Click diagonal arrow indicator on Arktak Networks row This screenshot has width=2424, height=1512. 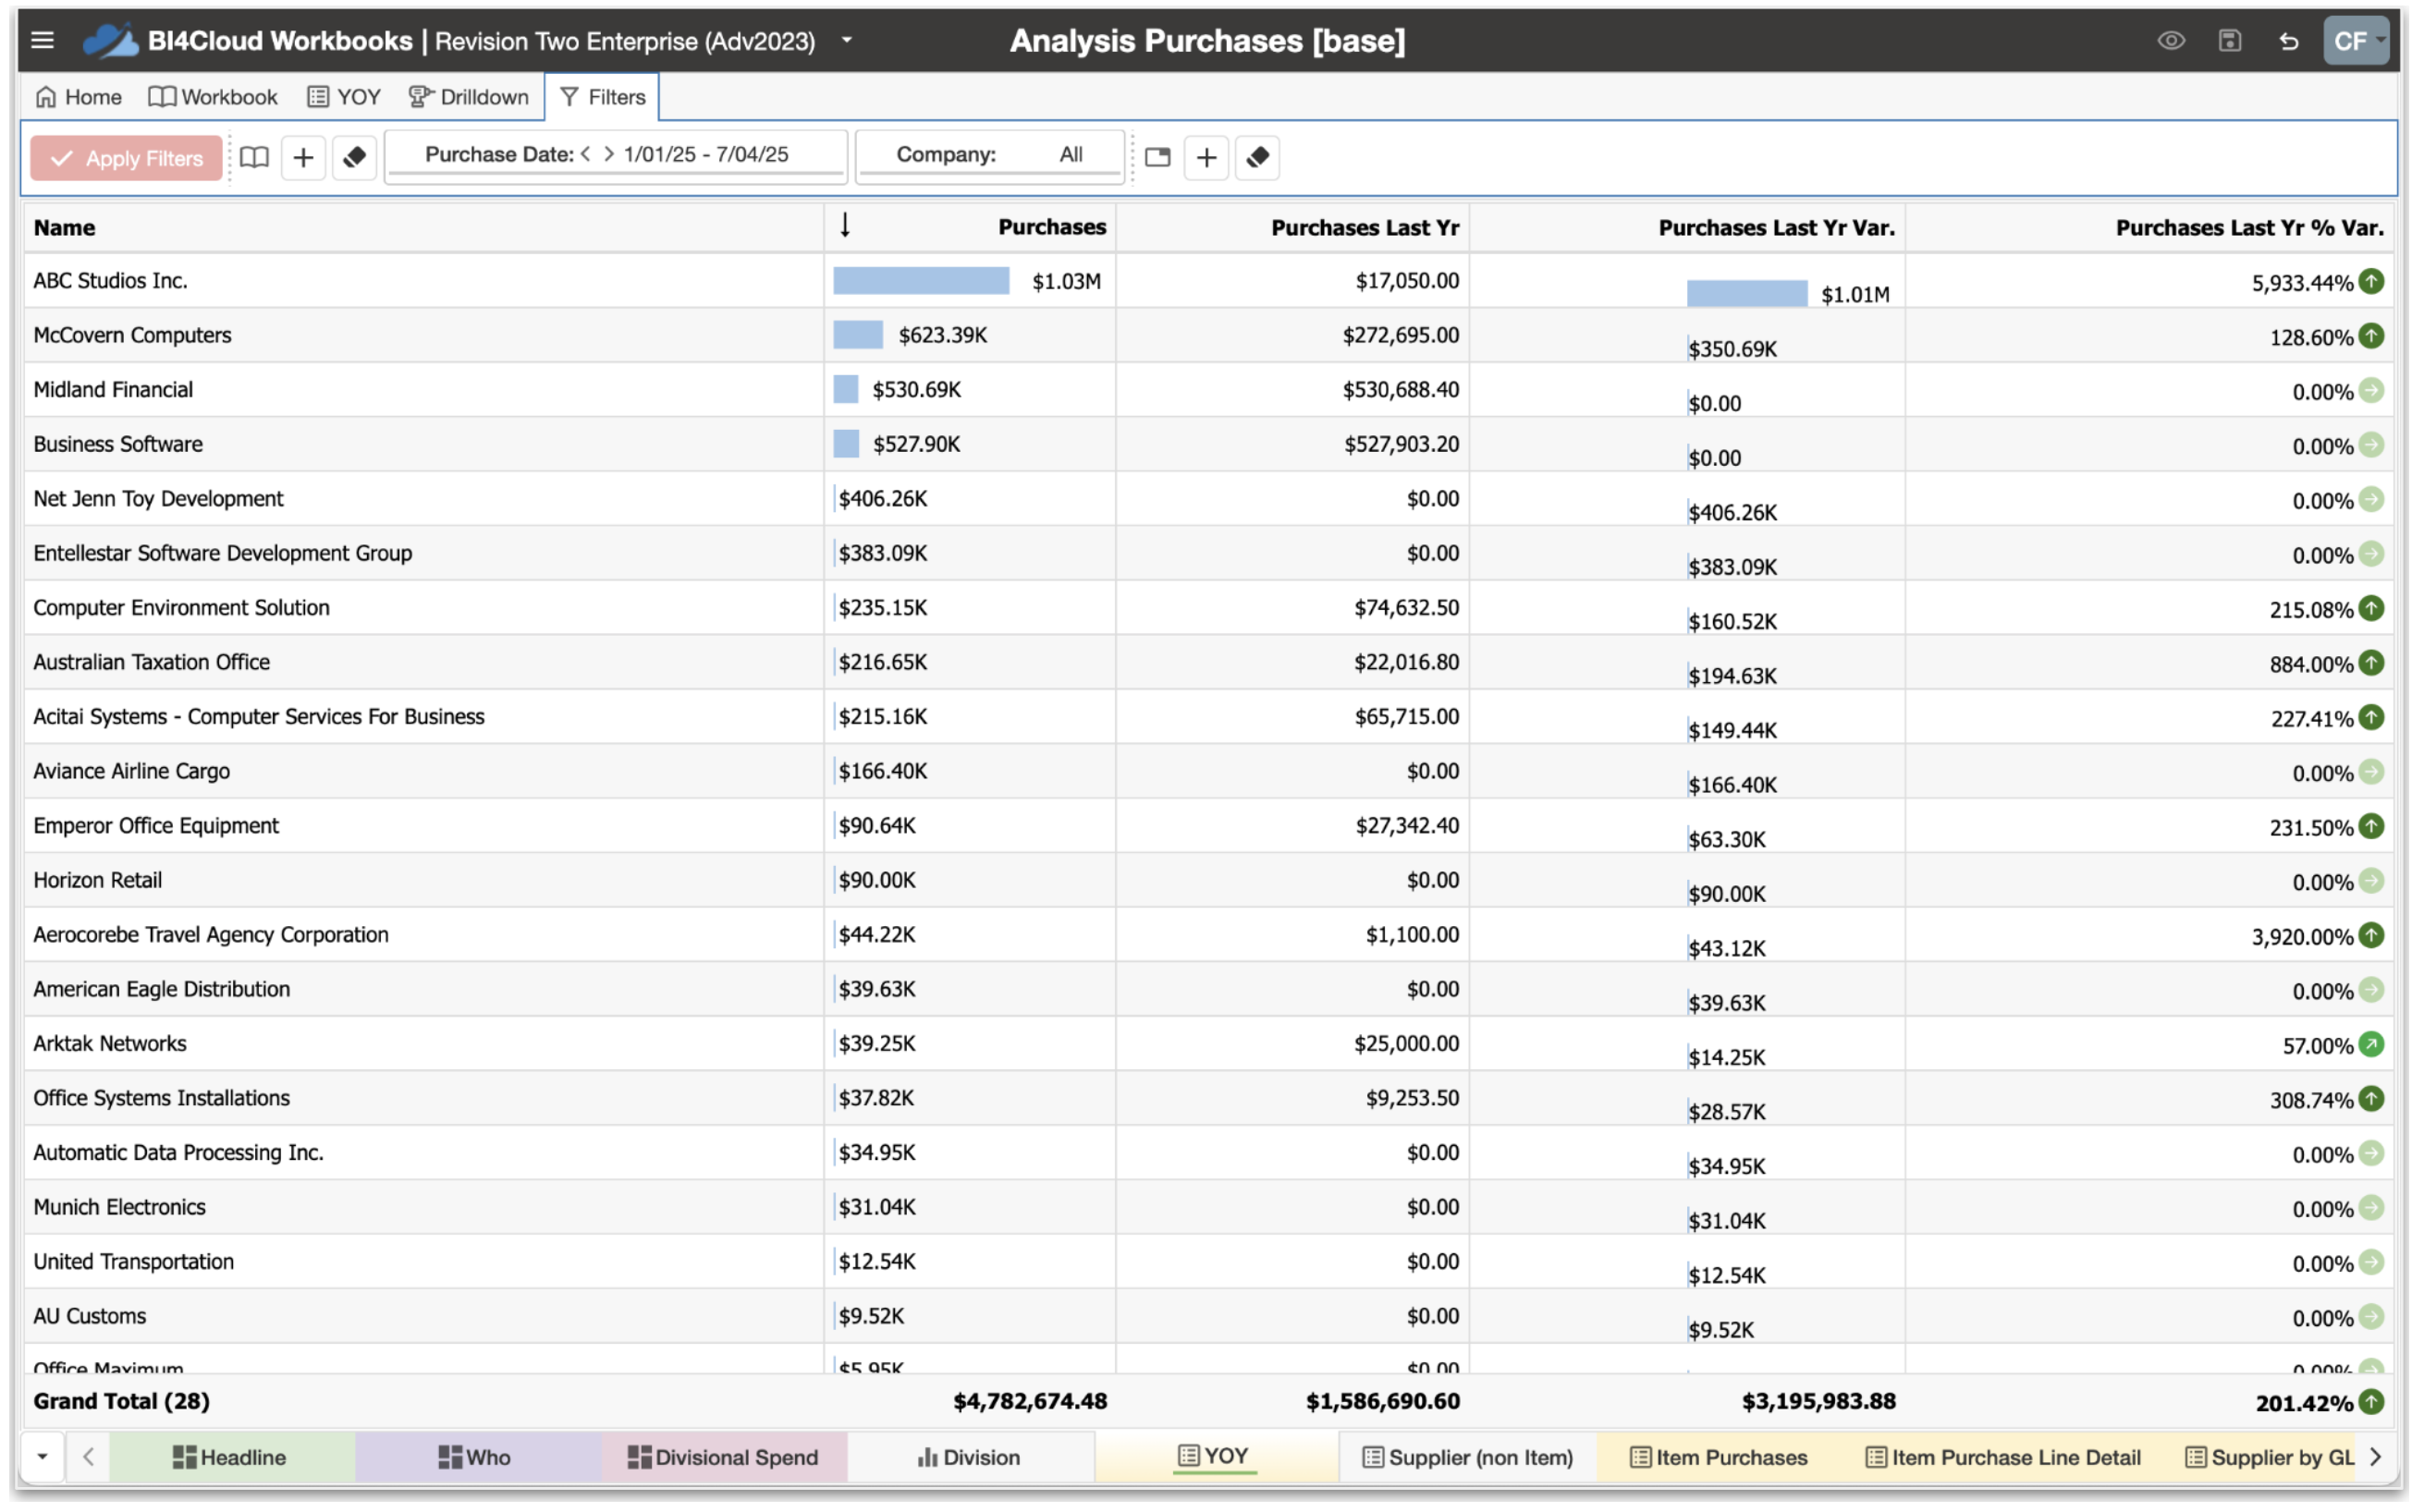(x=2371, y=1045)
